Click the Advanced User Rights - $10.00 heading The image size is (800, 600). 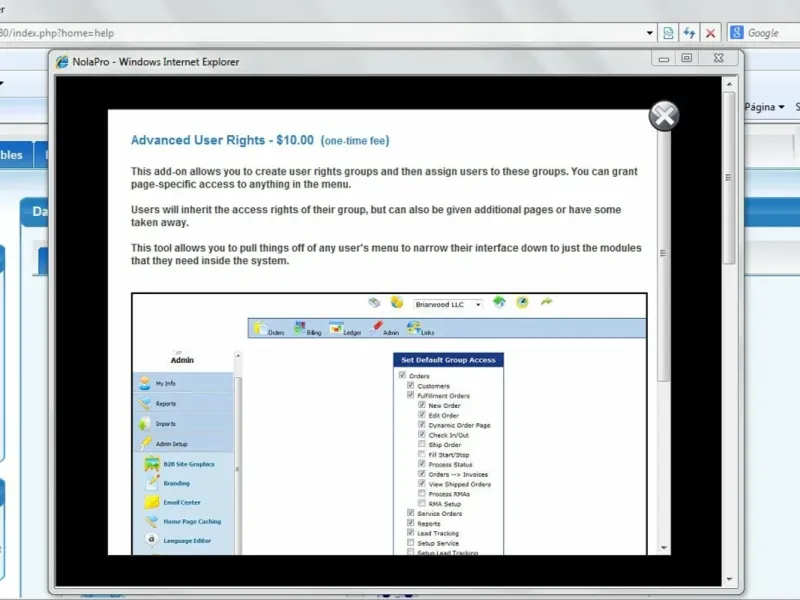click(x=222, y=140)
